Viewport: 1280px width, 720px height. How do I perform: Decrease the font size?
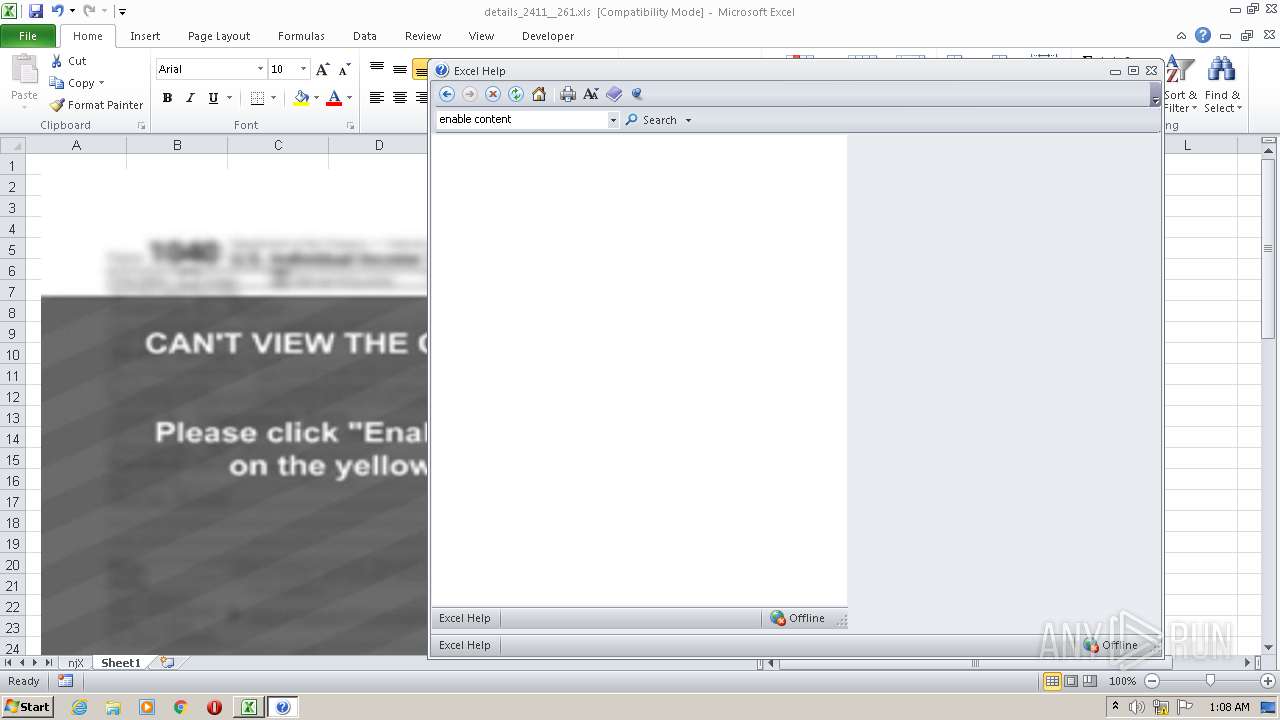coord(344,69)
